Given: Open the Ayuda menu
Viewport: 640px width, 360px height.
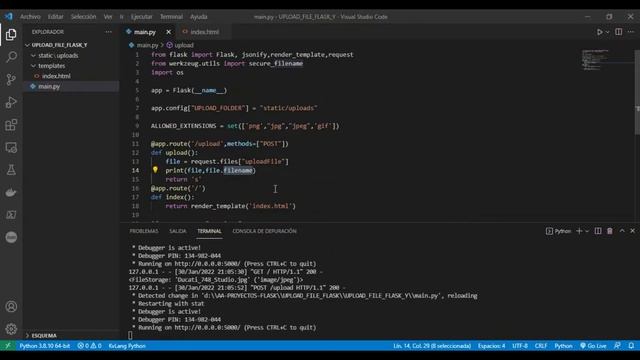Looking at the screenshot, I should click(x=199, y=17).
